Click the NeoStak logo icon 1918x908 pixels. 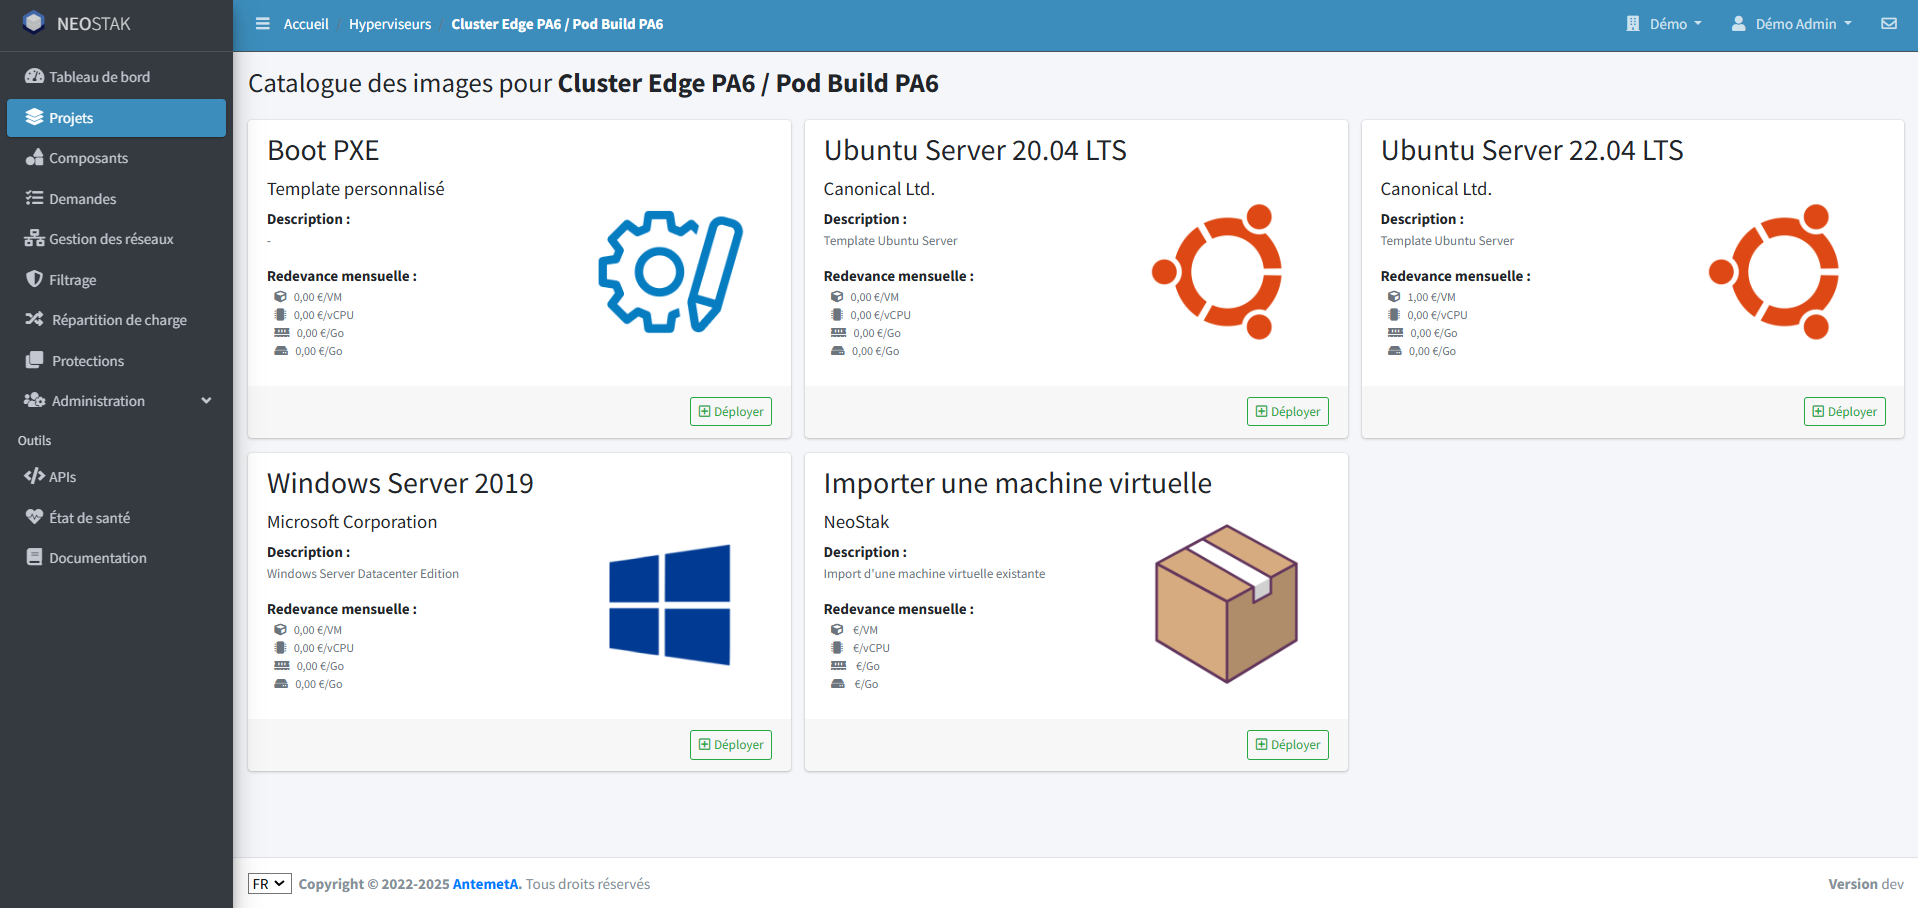34,23
